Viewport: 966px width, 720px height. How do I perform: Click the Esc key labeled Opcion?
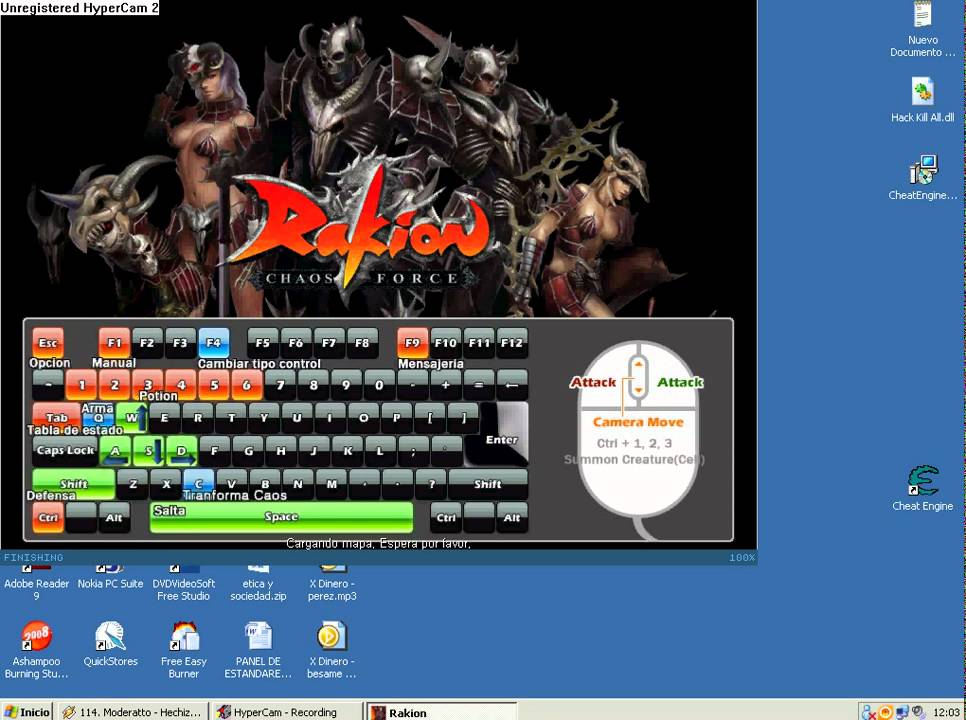48,342
